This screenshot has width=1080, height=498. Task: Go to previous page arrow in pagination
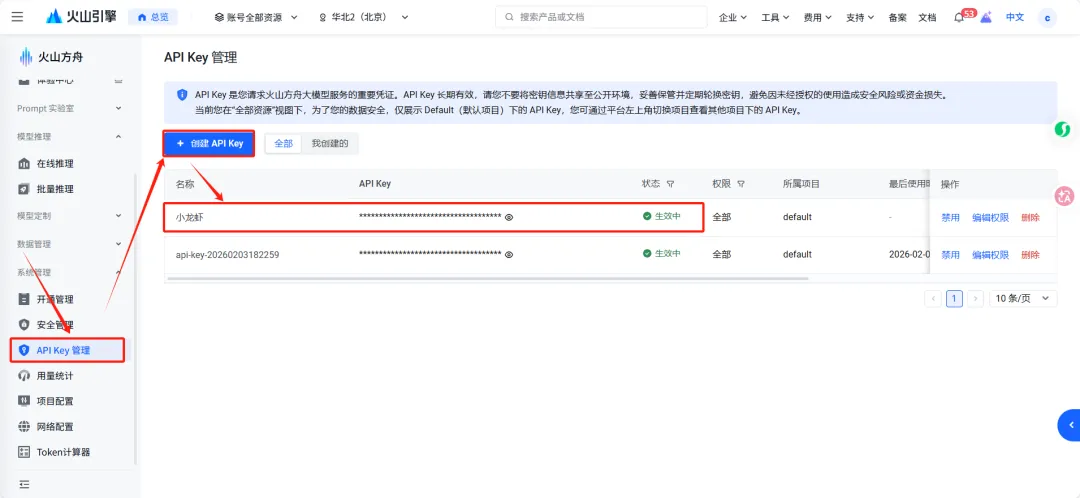(934, 298)
